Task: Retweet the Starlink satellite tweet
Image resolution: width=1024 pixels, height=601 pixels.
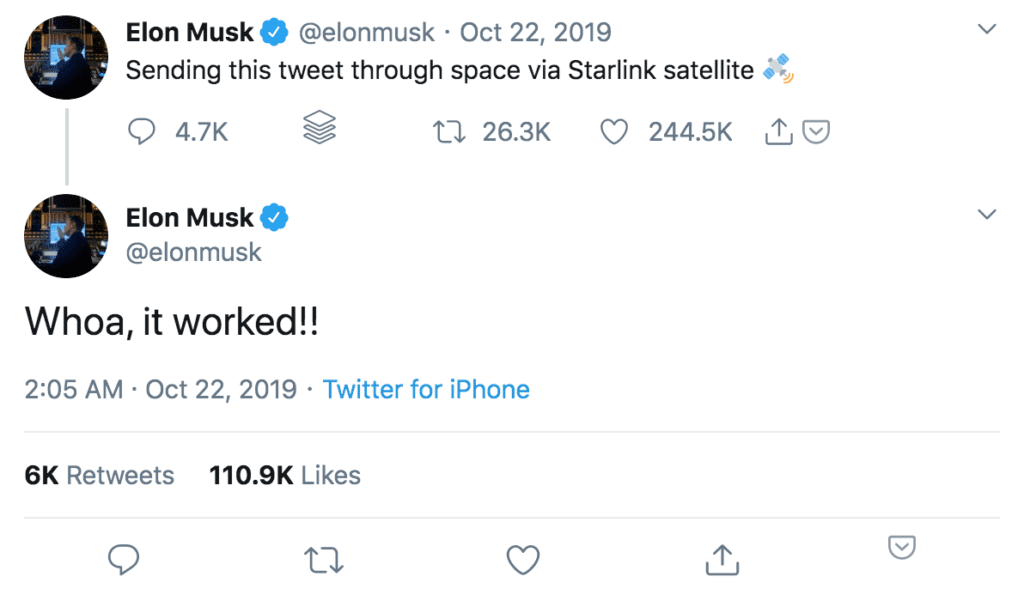Action: tap(444, 132)
